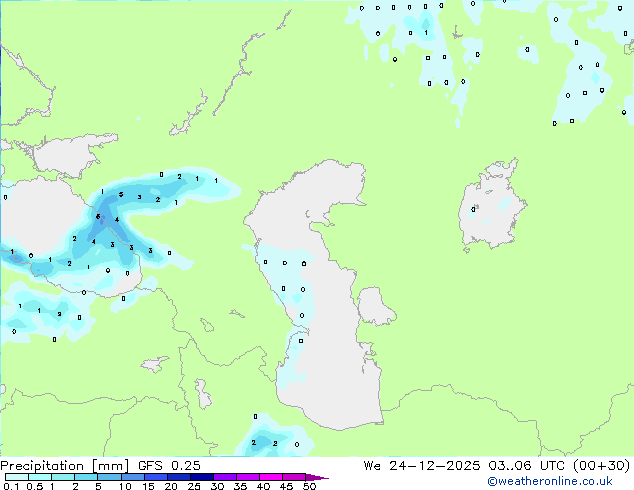Open the weatheronline.co.uk copyright link

(x=550, y=481)
